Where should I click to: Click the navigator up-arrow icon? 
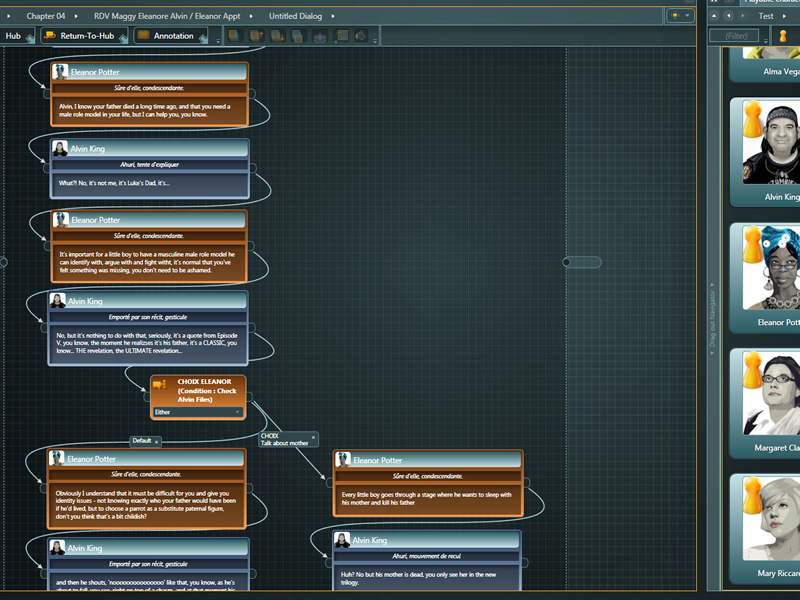[714, 16]
